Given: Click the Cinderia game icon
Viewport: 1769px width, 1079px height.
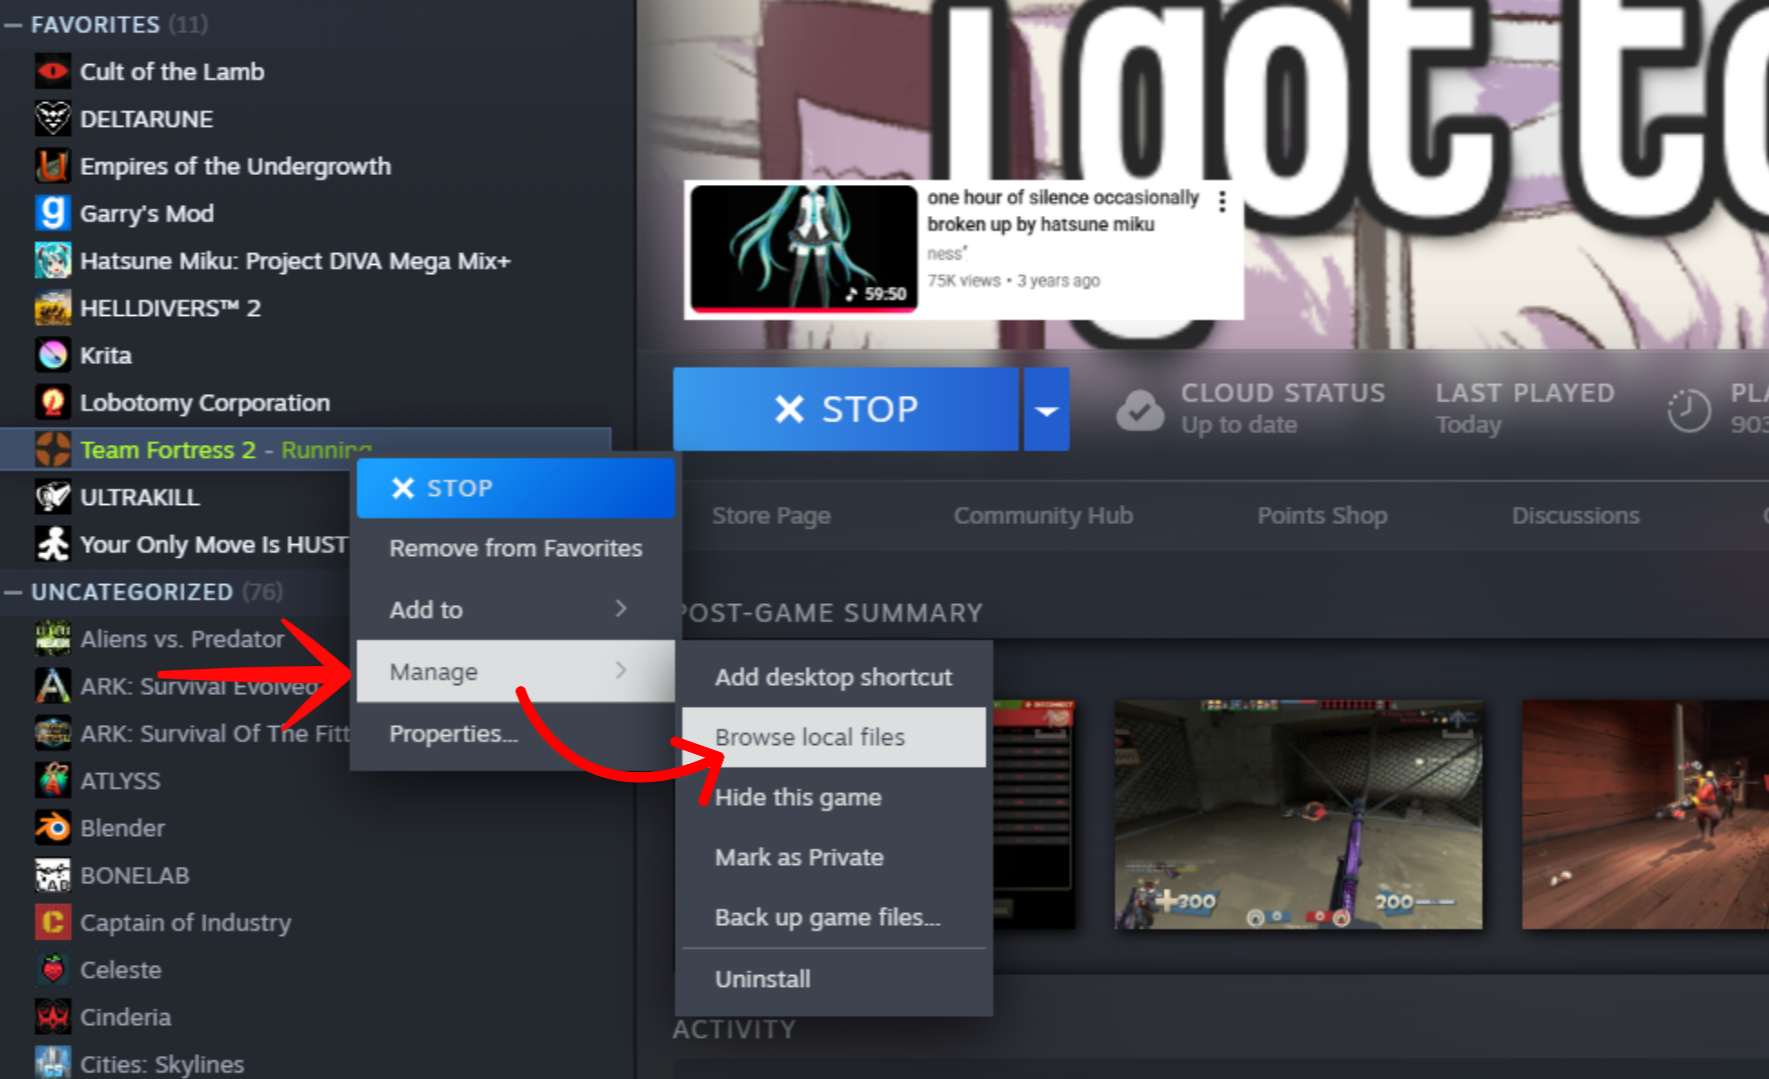Looking at the screenshot, I should pos(53,1017).
